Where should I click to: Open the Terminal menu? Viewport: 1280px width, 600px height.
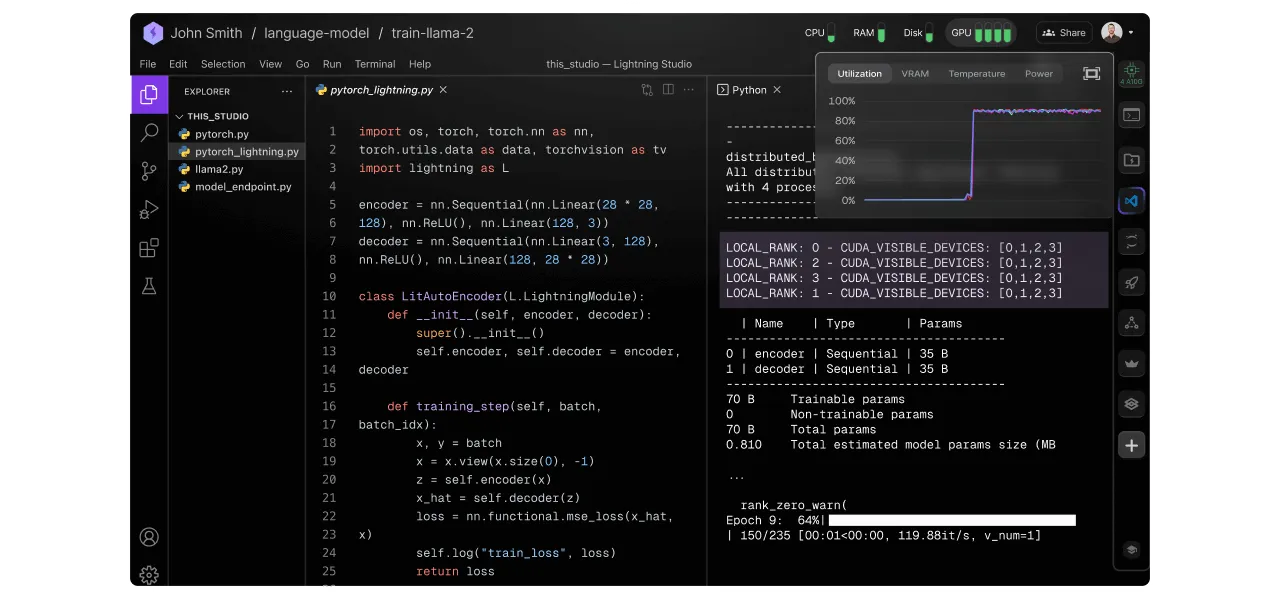pos(375,63)
